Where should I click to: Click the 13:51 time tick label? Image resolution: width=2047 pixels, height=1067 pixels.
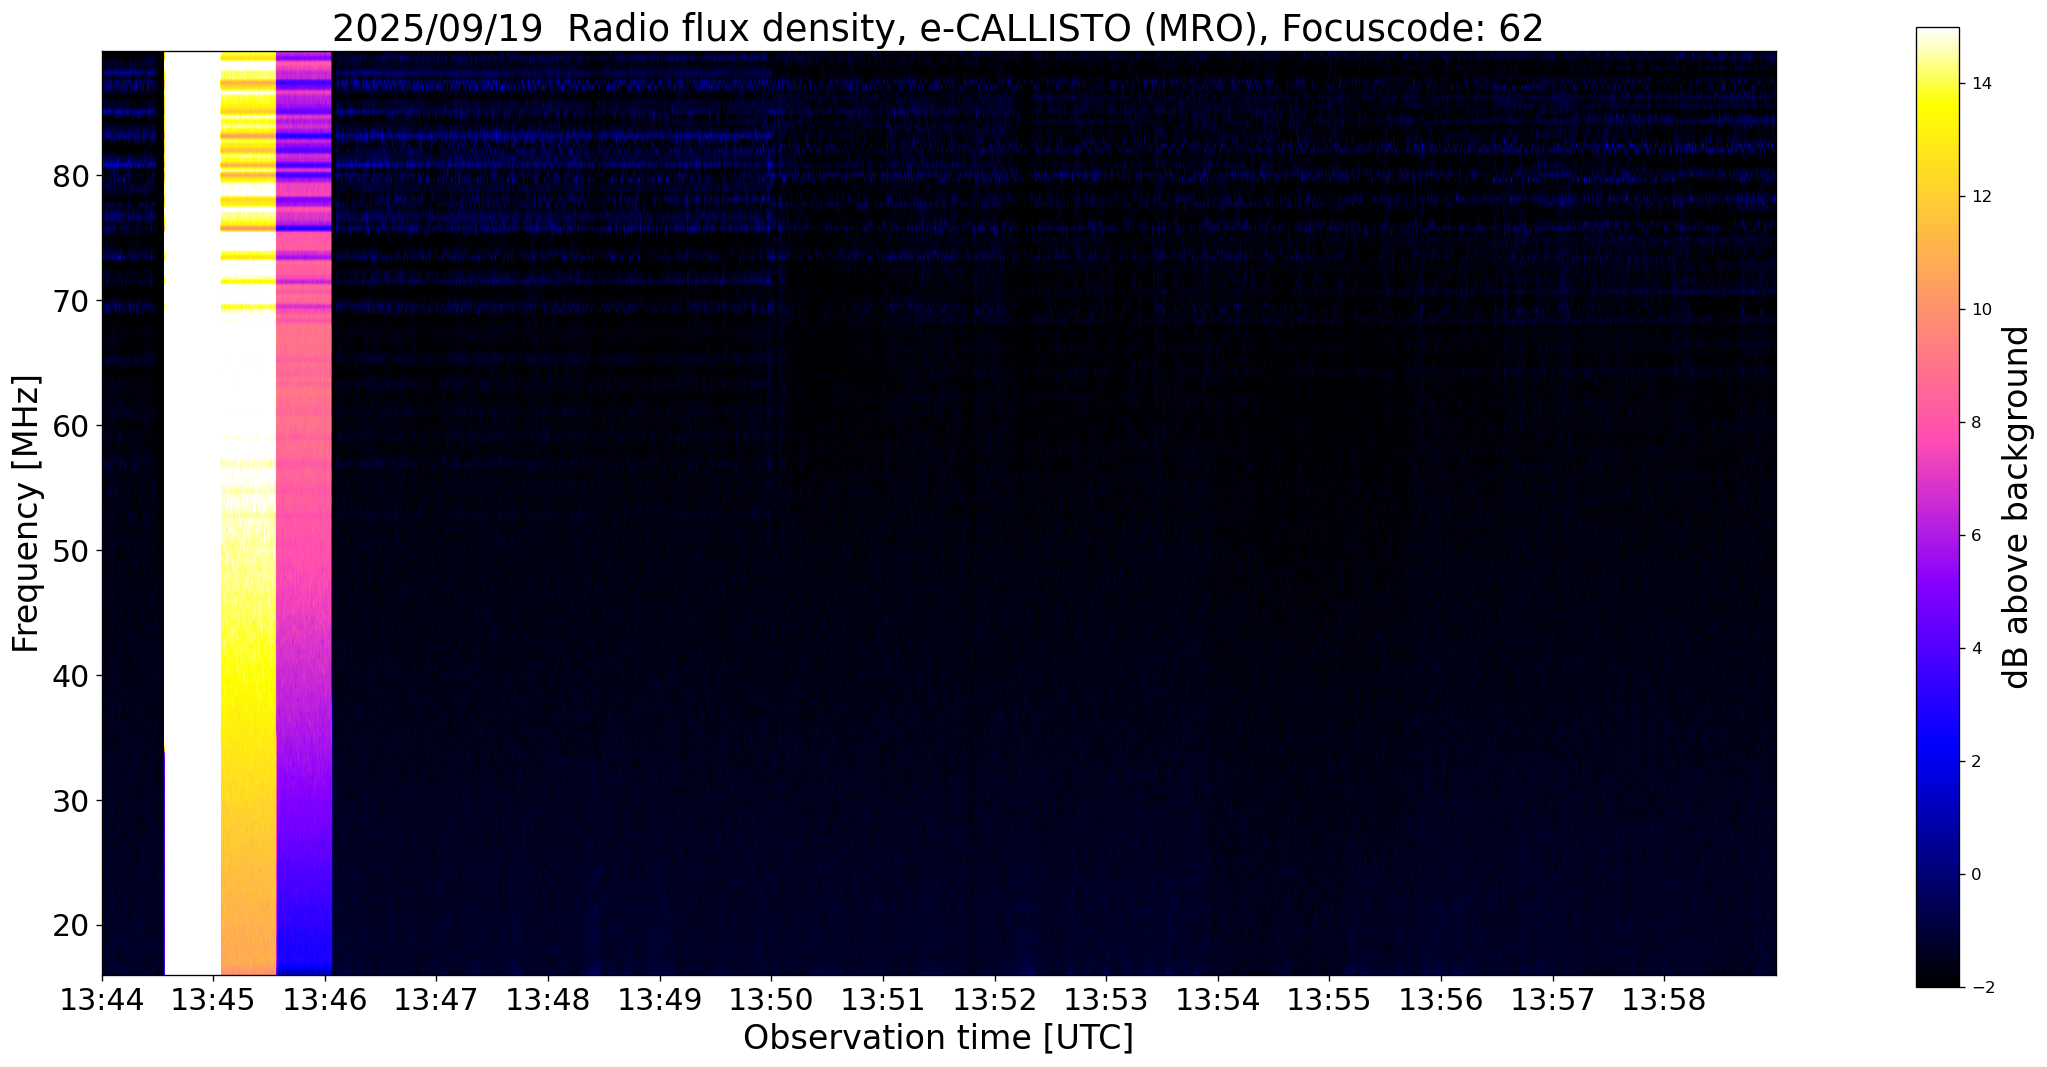point(883,1000)
